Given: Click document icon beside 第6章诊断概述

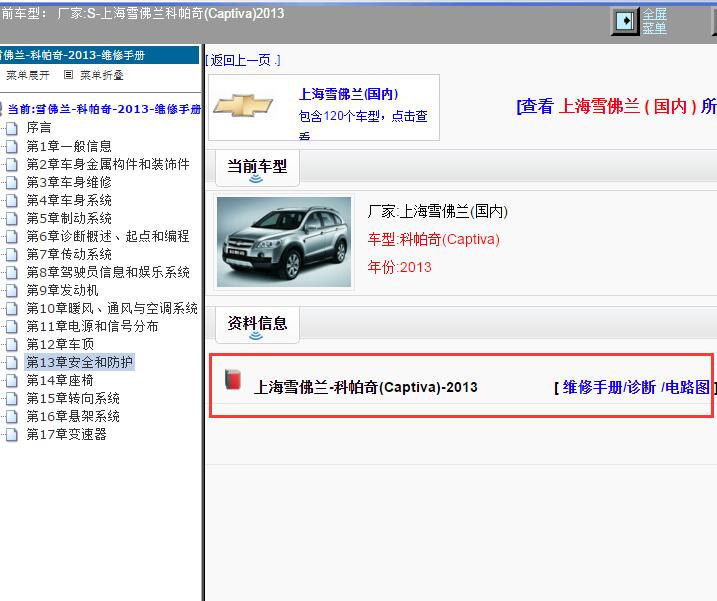Looking at the screenshot, I should (x=12, y=236).
